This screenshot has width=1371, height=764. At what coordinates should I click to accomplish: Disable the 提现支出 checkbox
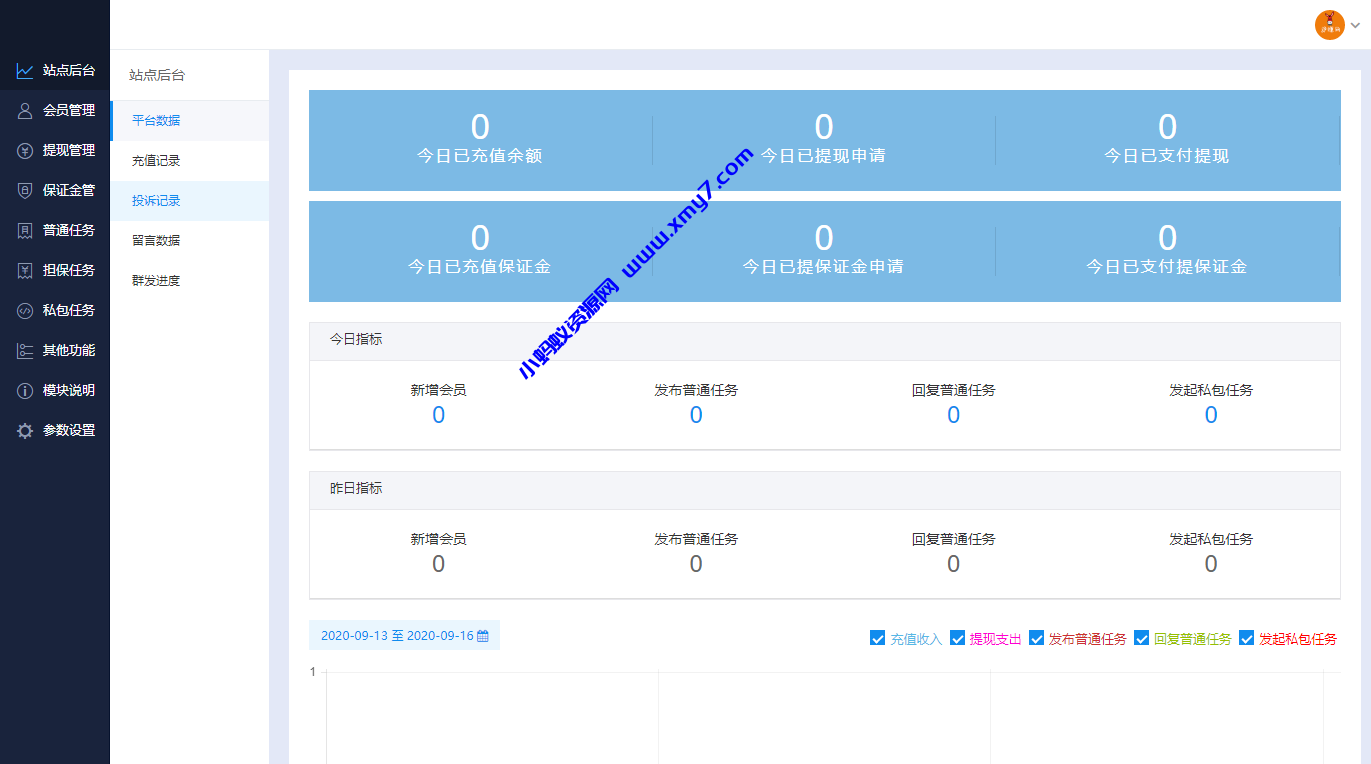pyautogui.click(x=957, y=637)
